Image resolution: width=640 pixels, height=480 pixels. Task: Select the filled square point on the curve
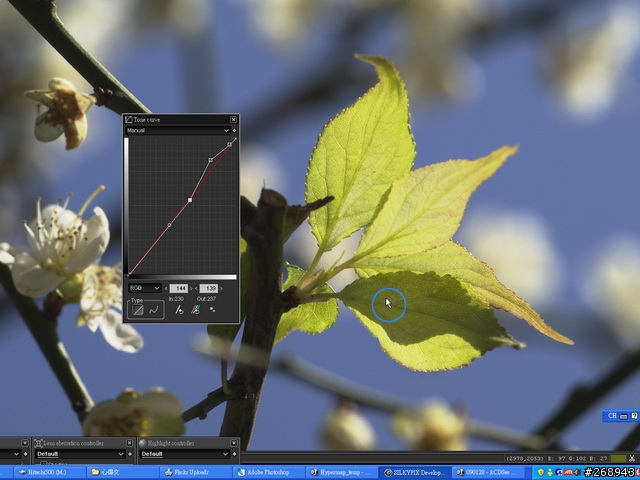tap(190, 200)
